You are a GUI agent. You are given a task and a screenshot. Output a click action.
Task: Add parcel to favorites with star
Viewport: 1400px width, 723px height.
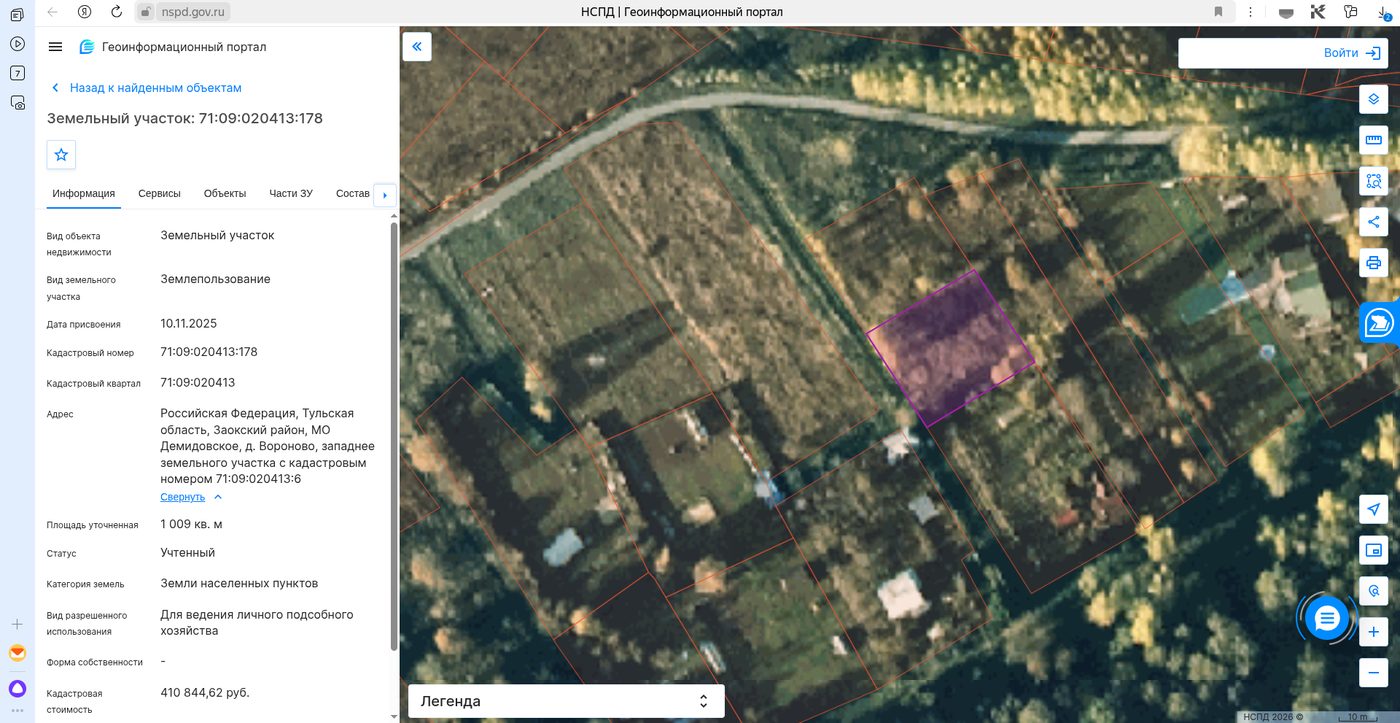(61, 155)
